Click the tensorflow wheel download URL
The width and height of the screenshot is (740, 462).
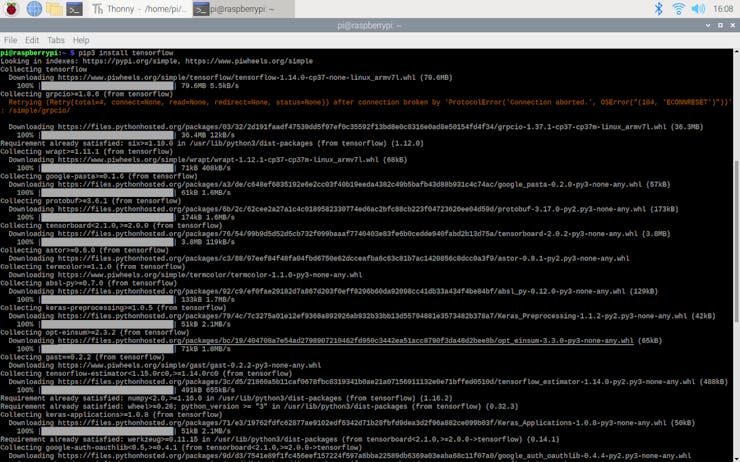(236, 77)
